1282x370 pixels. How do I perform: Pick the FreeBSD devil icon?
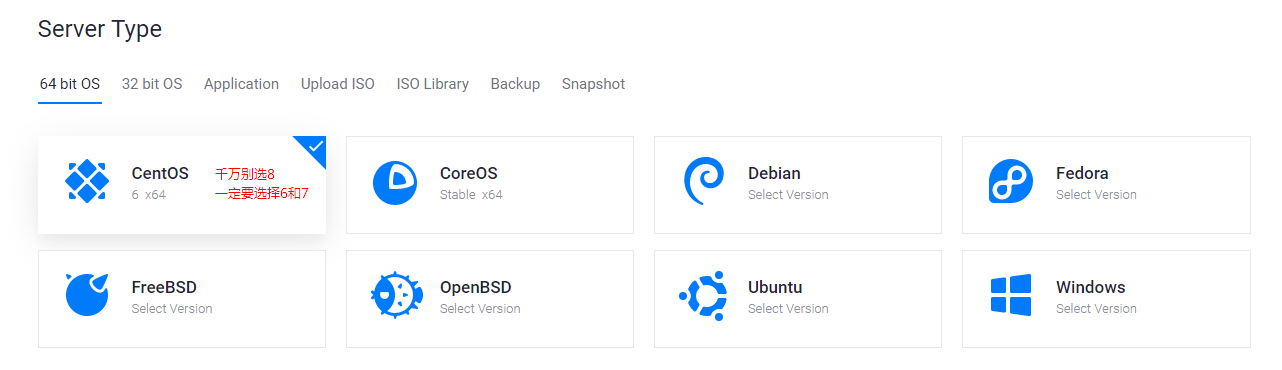click(87, 294)
